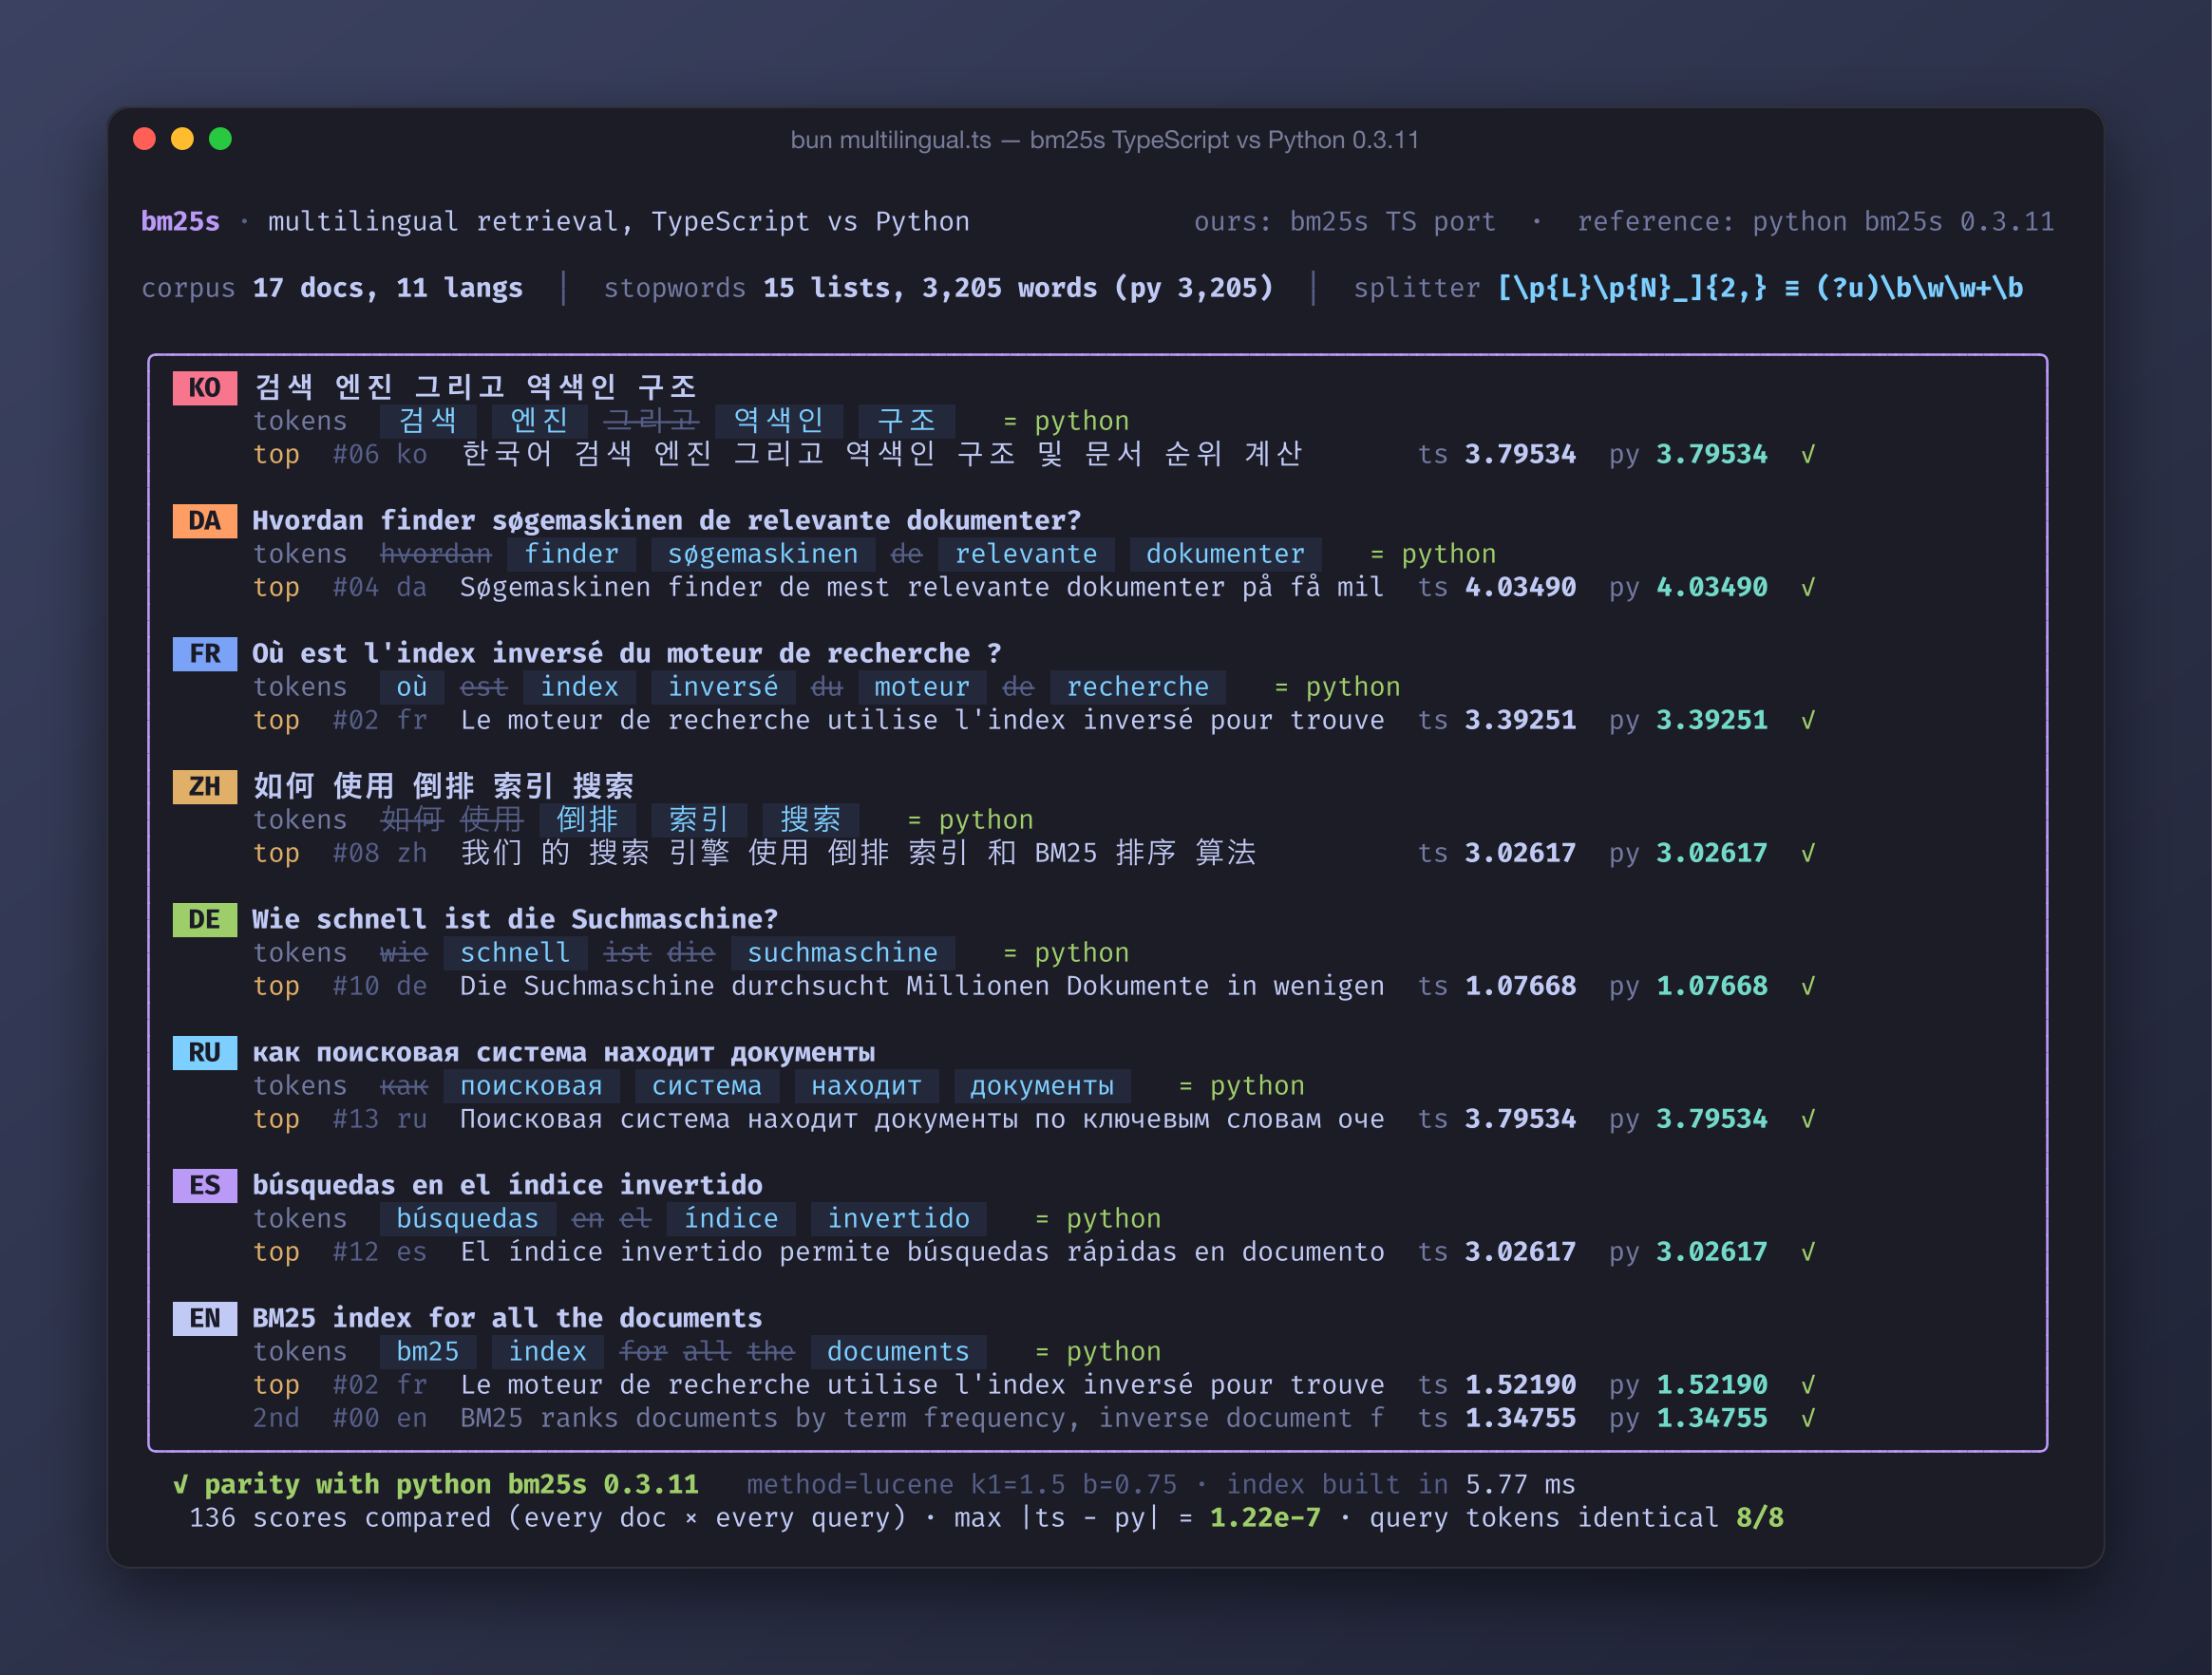2212x1675 pixels.
Task: Click the red close window button
Action: 144,139
